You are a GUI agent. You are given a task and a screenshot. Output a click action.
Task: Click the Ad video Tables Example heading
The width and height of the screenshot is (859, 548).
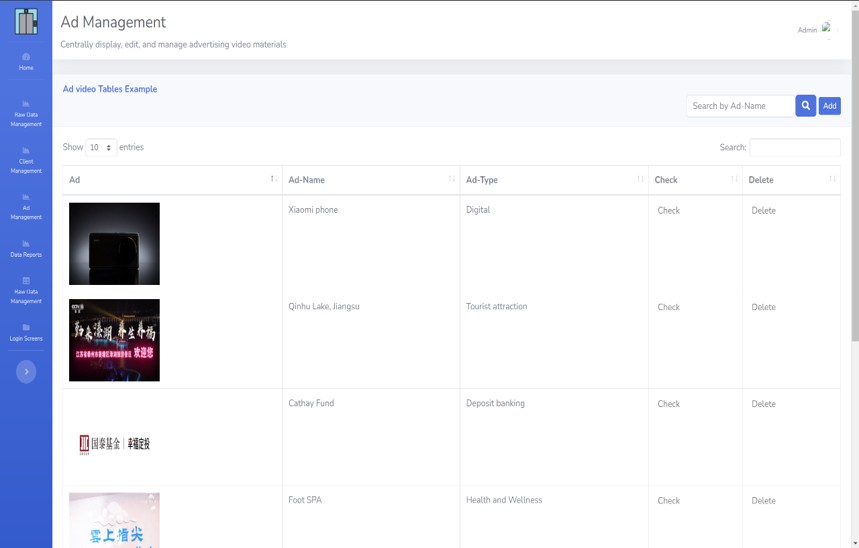(110, 89)
